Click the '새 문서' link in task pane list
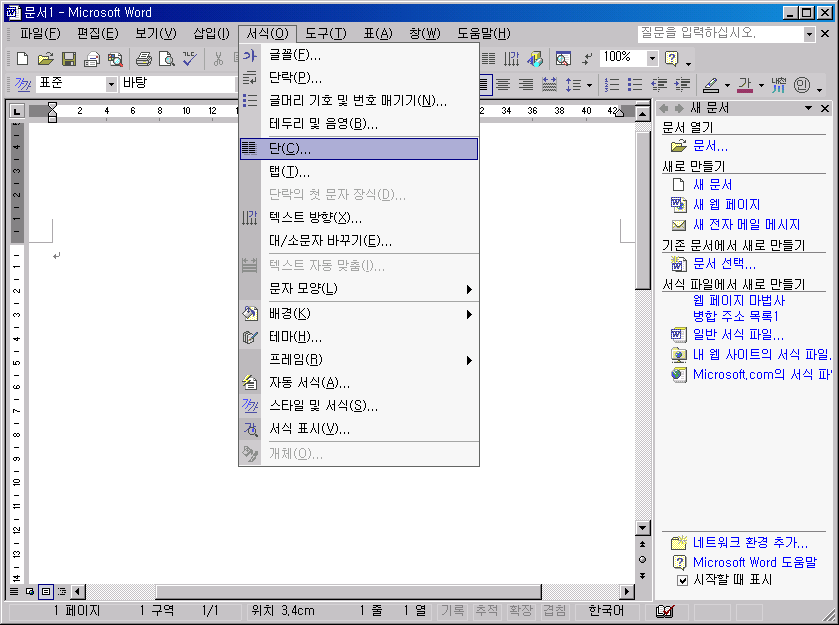839x625 pixels. point(712,185)
